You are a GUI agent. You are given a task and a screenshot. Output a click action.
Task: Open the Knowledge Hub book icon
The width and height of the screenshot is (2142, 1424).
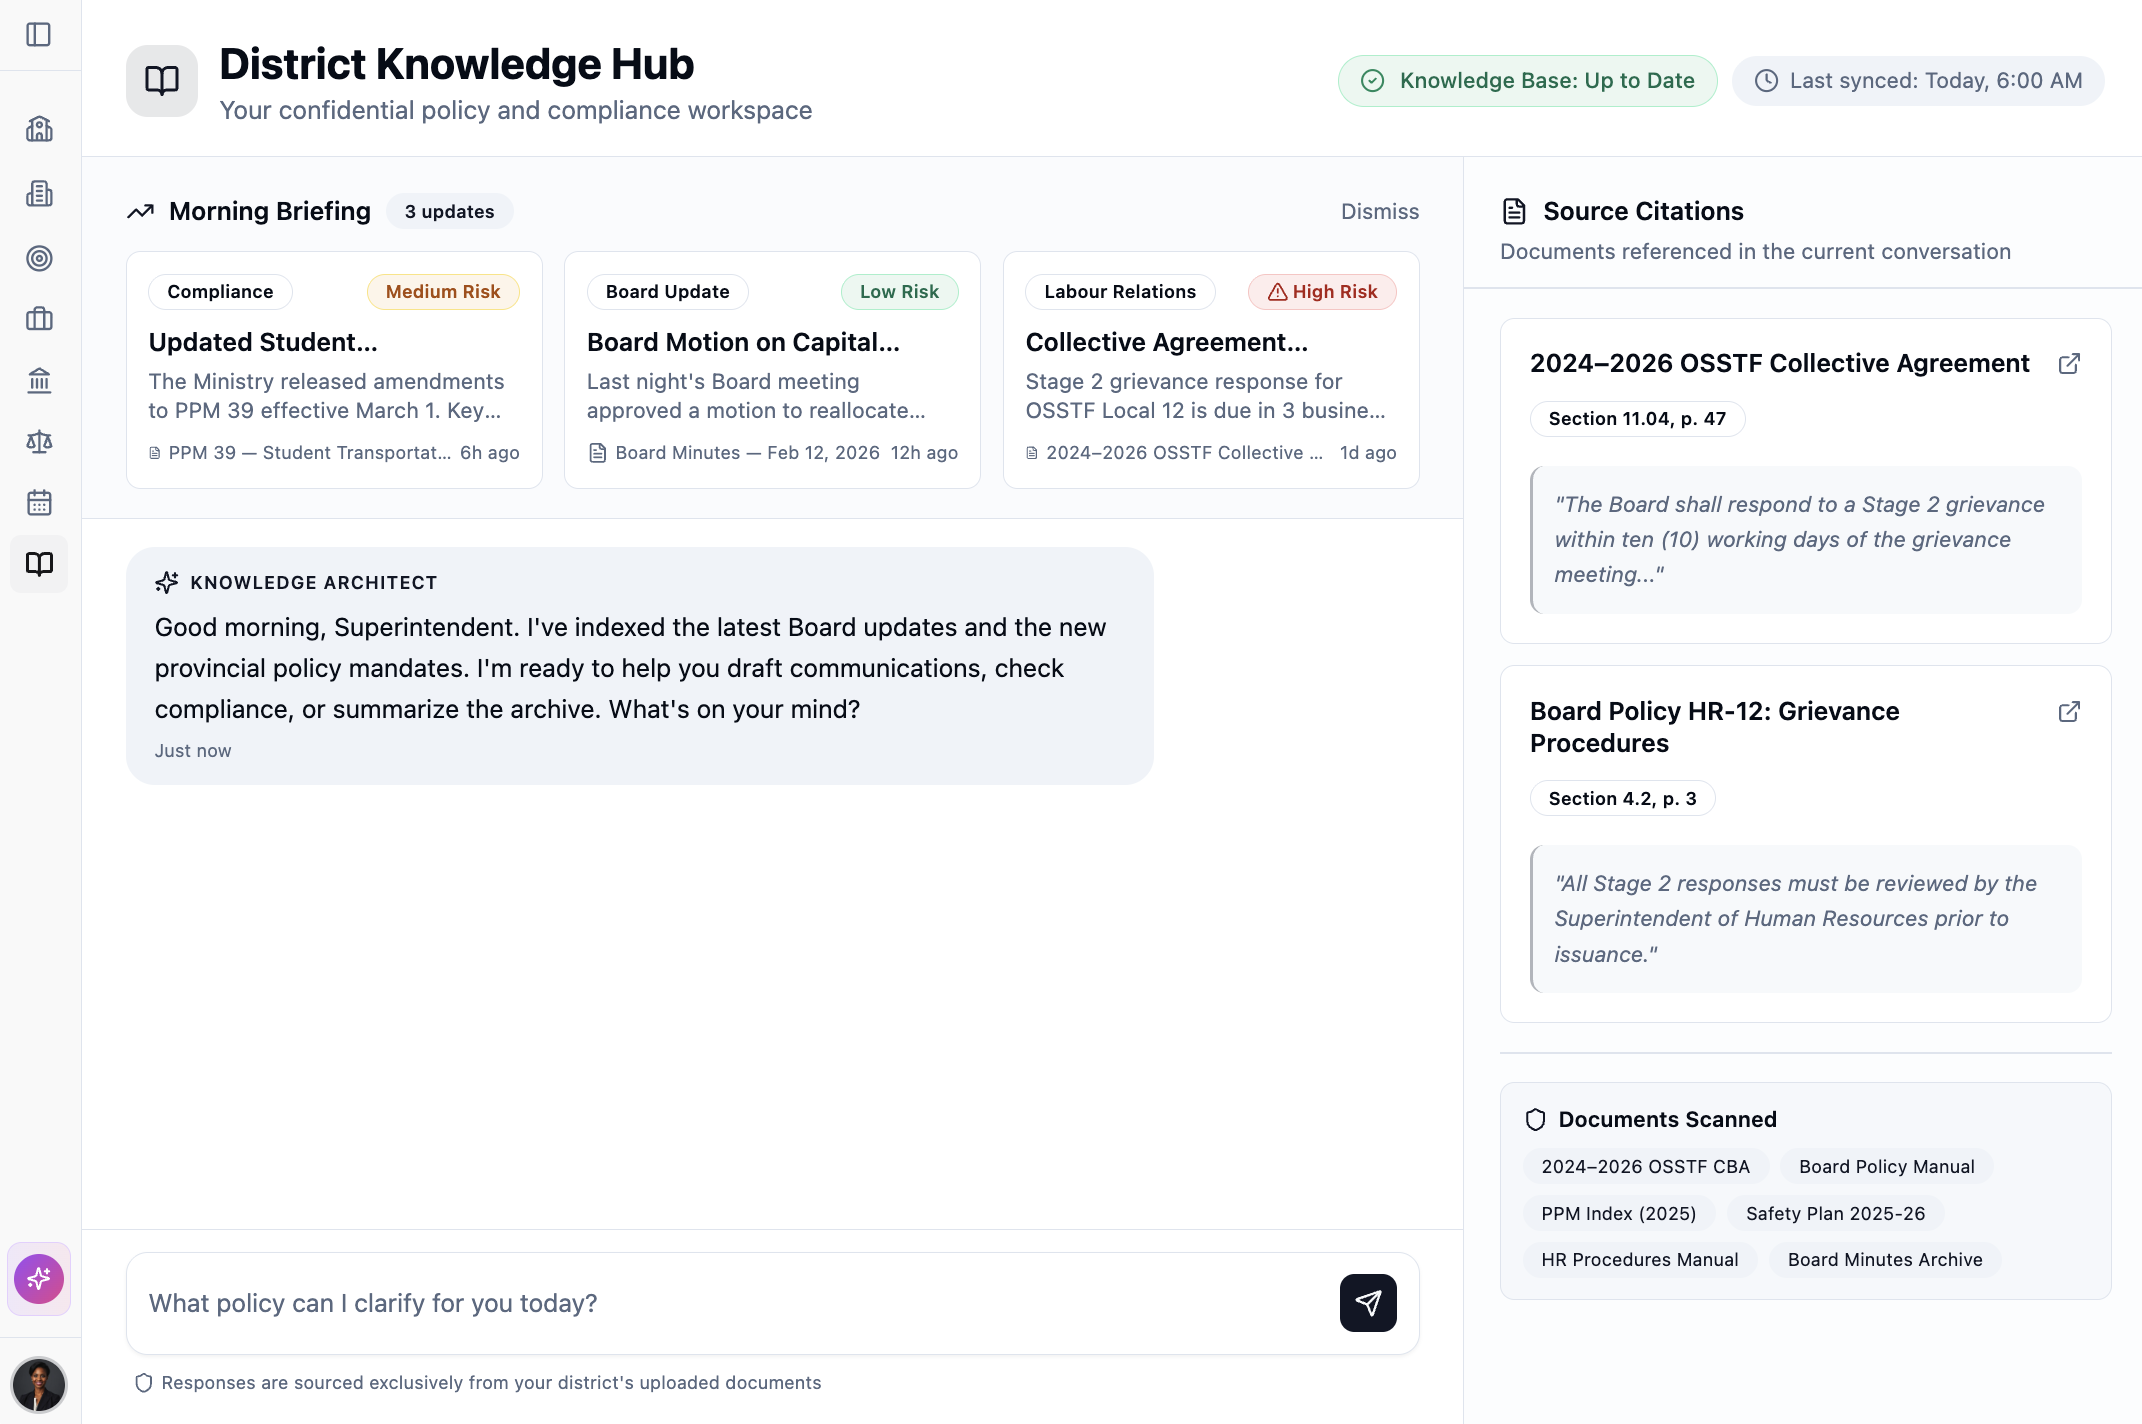coord(39,563)
